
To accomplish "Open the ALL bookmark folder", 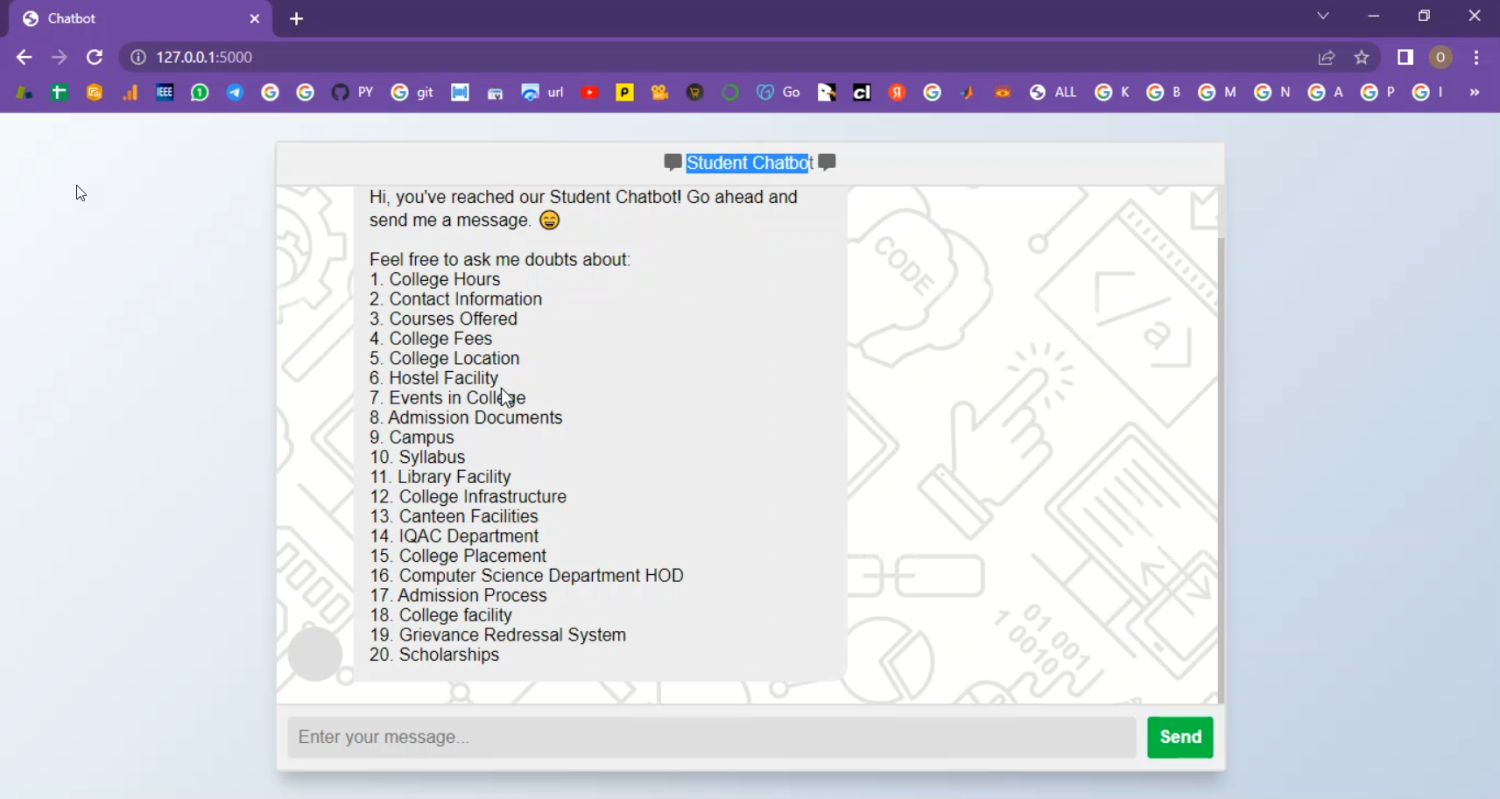I will point(1054,93).
